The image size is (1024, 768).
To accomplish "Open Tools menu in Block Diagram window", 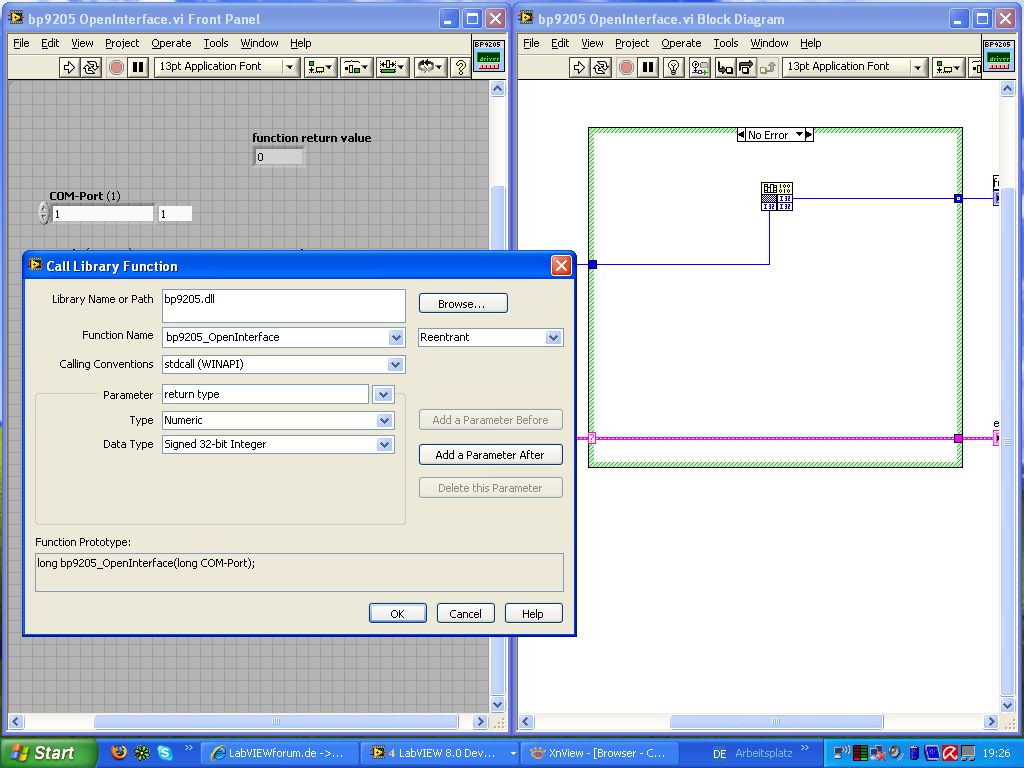I will coord(726,43).
